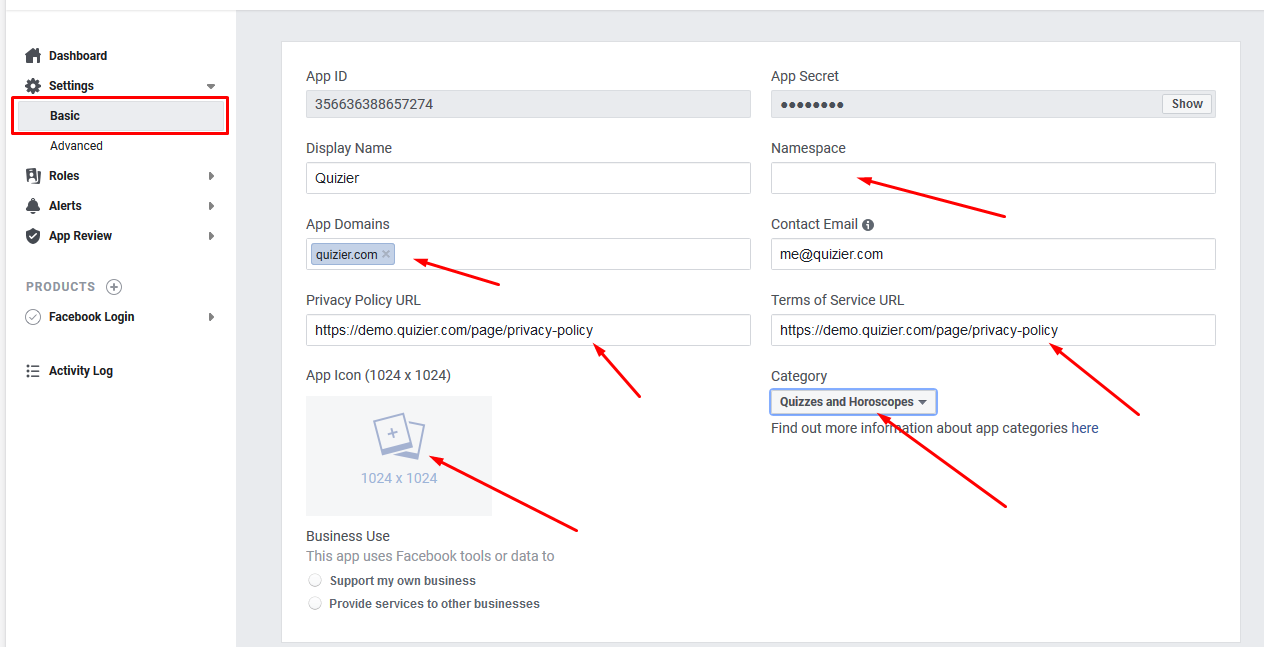This screenshot has width=1264, height=647.
Task: Expand Facebook Login submenu arrow
Action: [211, 317]
